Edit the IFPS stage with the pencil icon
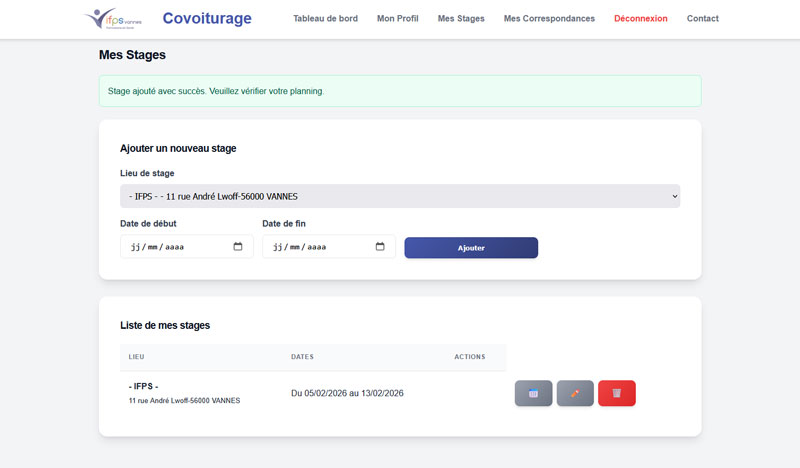800x468 pixels. pyautogui.click(x=575, y=393)
